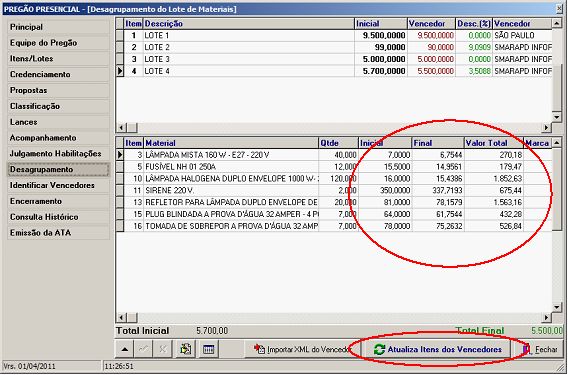Select LÂMPADA MISTA 160 W material row
Viewport: 568px width, 375px height.
pyautogui.click(x=334, y=155)
